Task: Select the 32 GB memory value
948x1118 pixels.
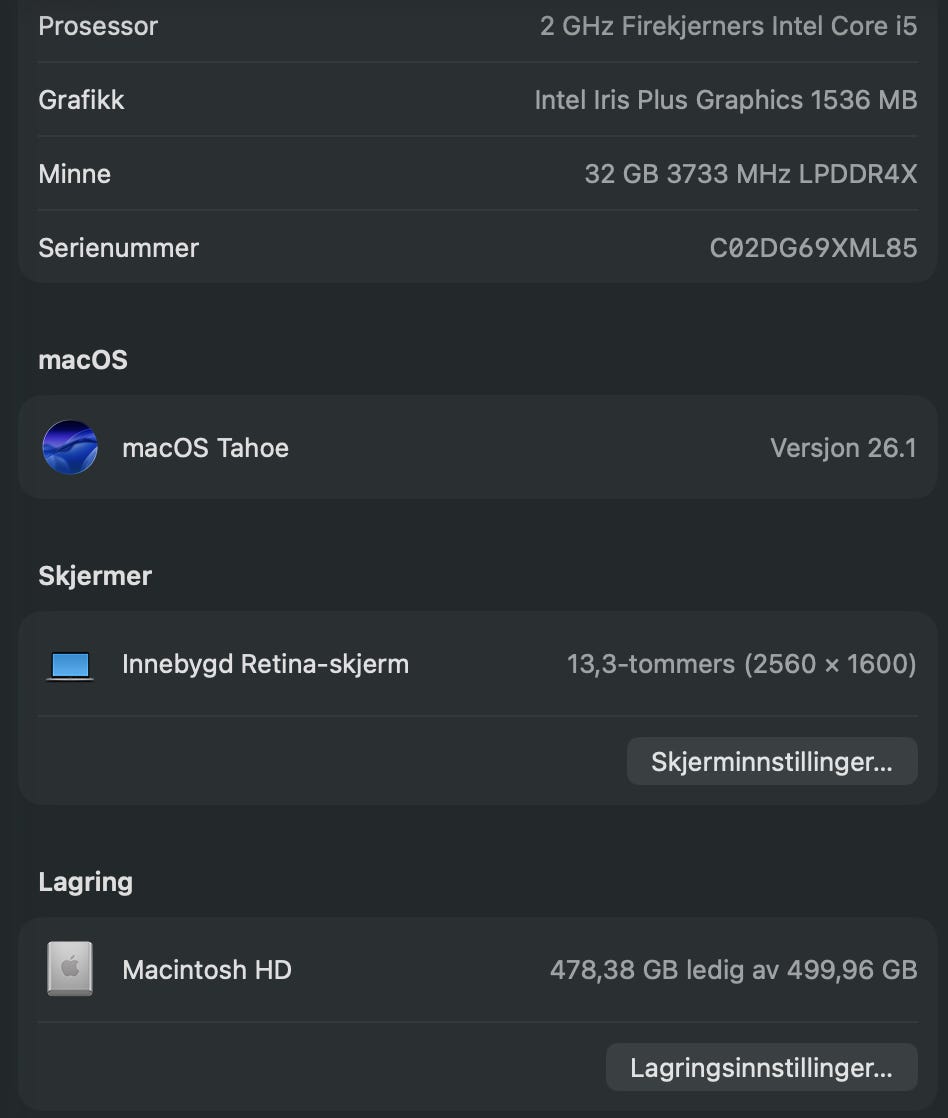Action: (x=750, y=174)
